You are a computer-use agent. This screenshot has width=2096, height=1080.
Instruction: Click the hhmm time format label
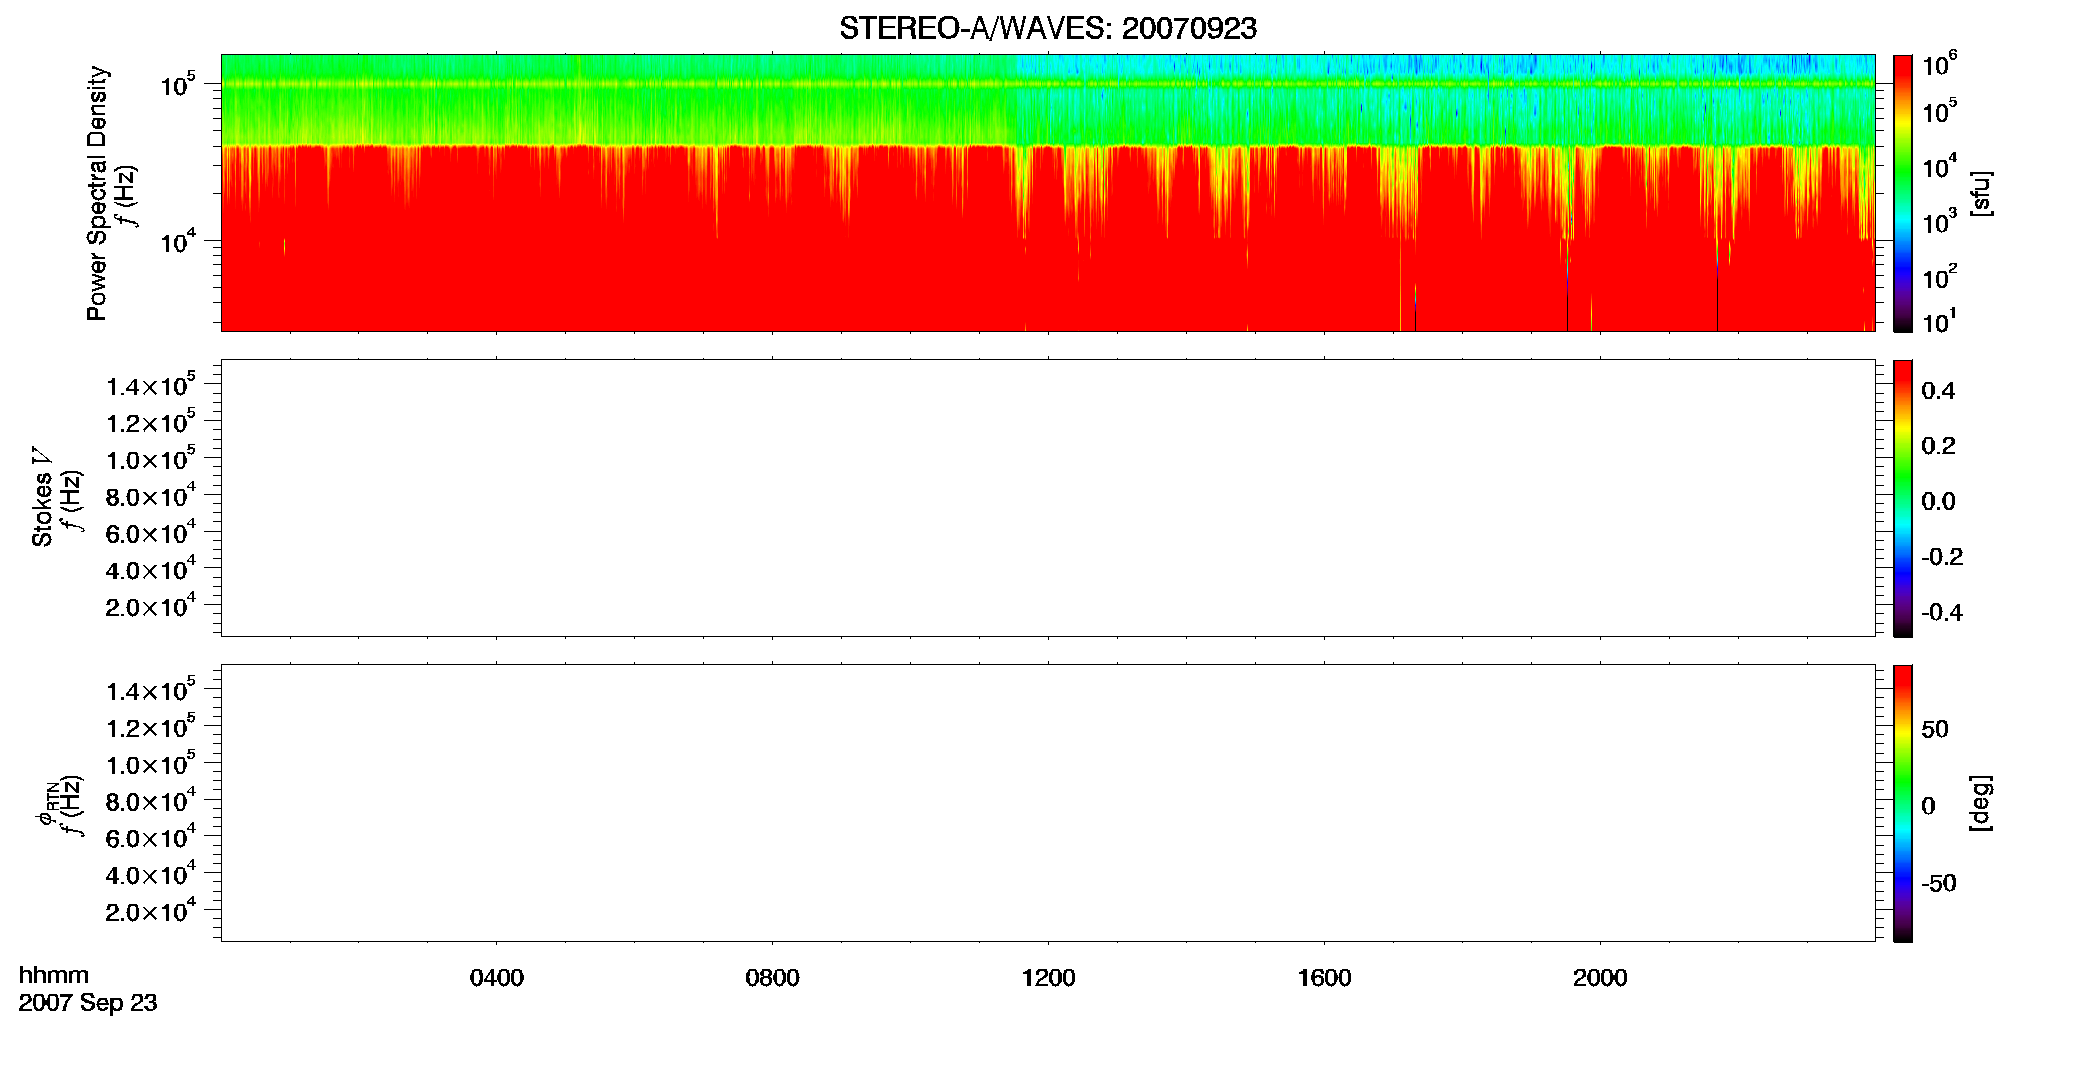[x=54, y=975]
